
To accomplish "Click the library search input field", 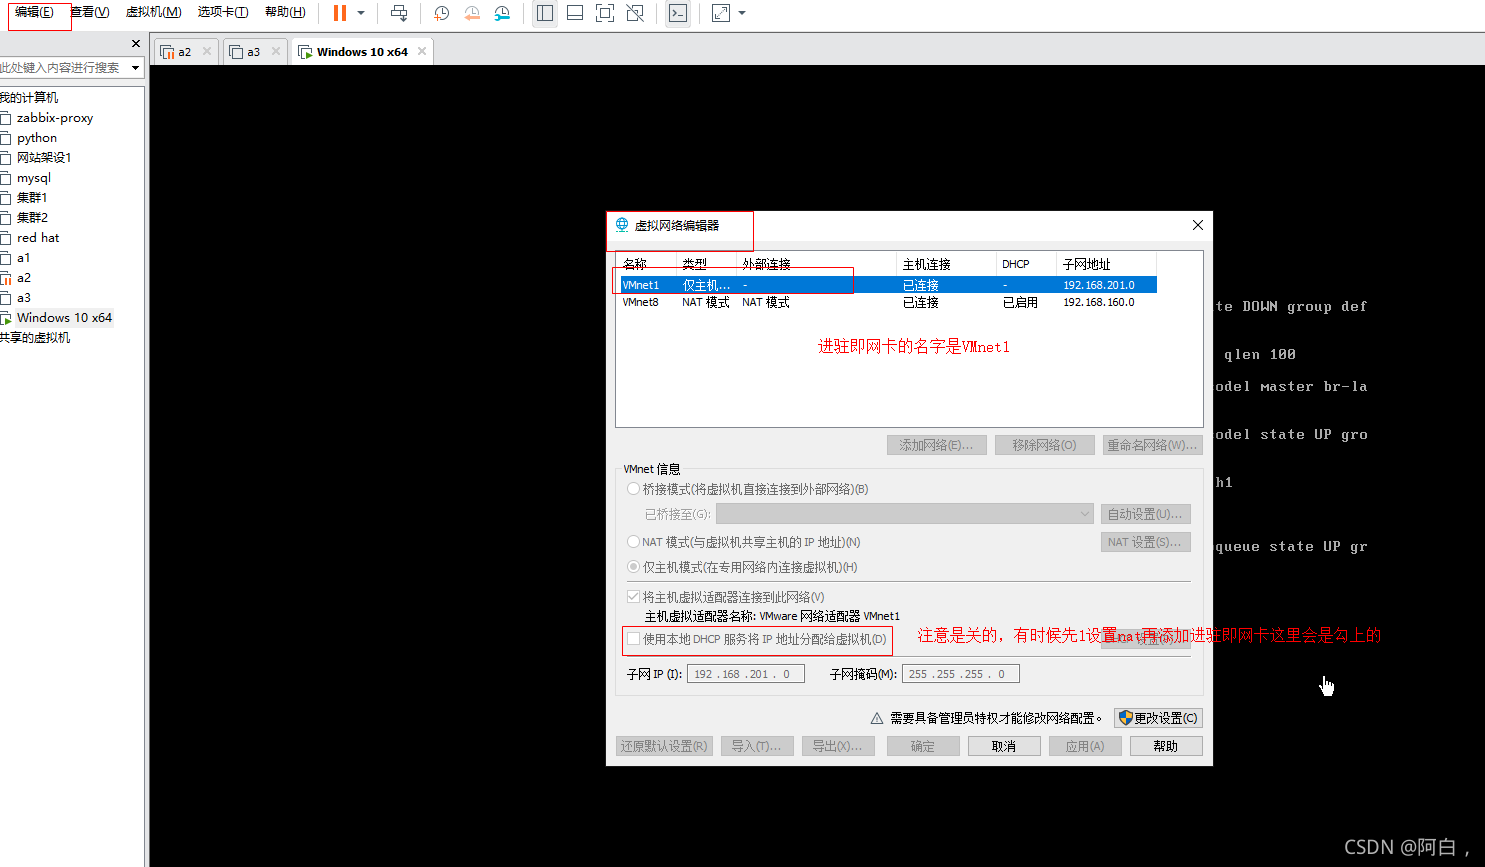I will point(62,68).
